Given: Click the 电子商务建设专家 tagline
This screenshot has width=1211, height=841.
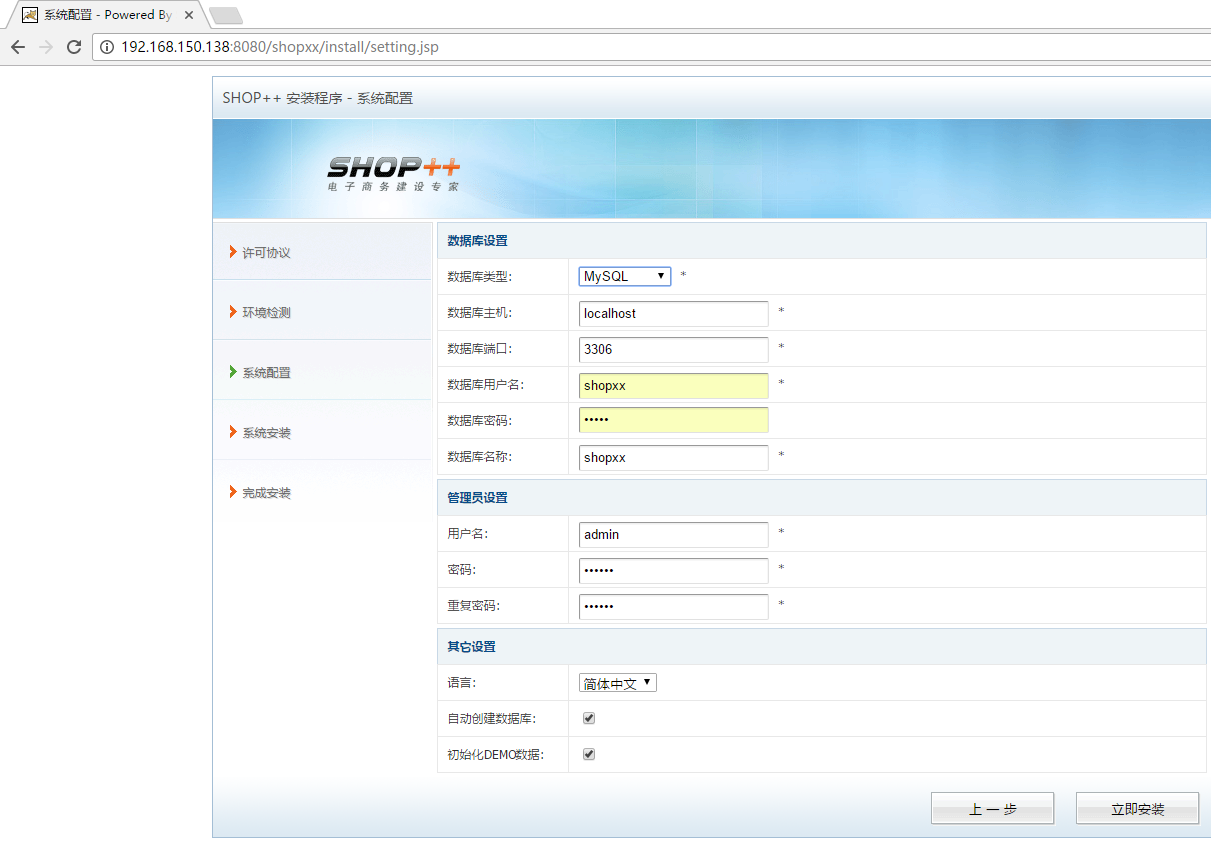Looking at the screenshot, I should click(x=393, y=187).
